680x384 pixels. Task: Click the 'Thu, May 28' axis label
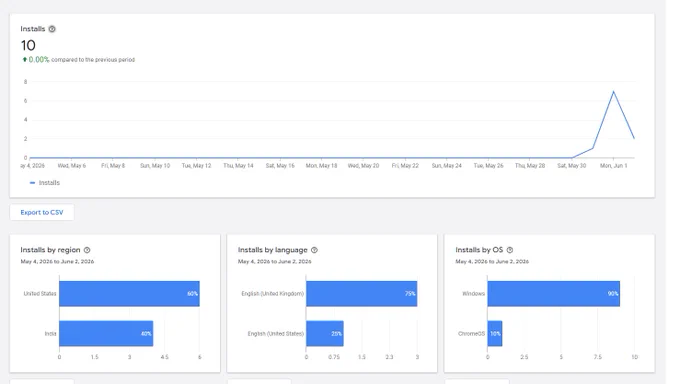coord(530,166)
